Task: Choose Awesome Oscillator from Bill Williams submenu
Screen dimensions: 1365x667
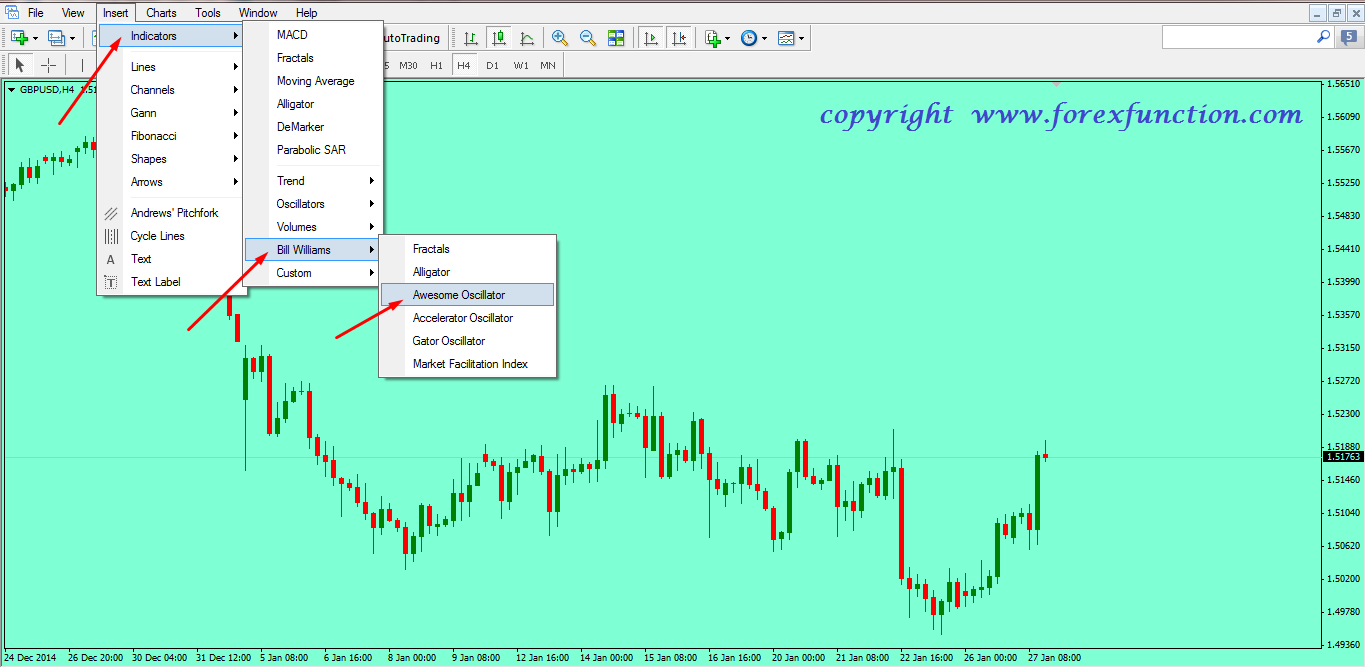Action: pyautogui.click(x=467, y=295)
